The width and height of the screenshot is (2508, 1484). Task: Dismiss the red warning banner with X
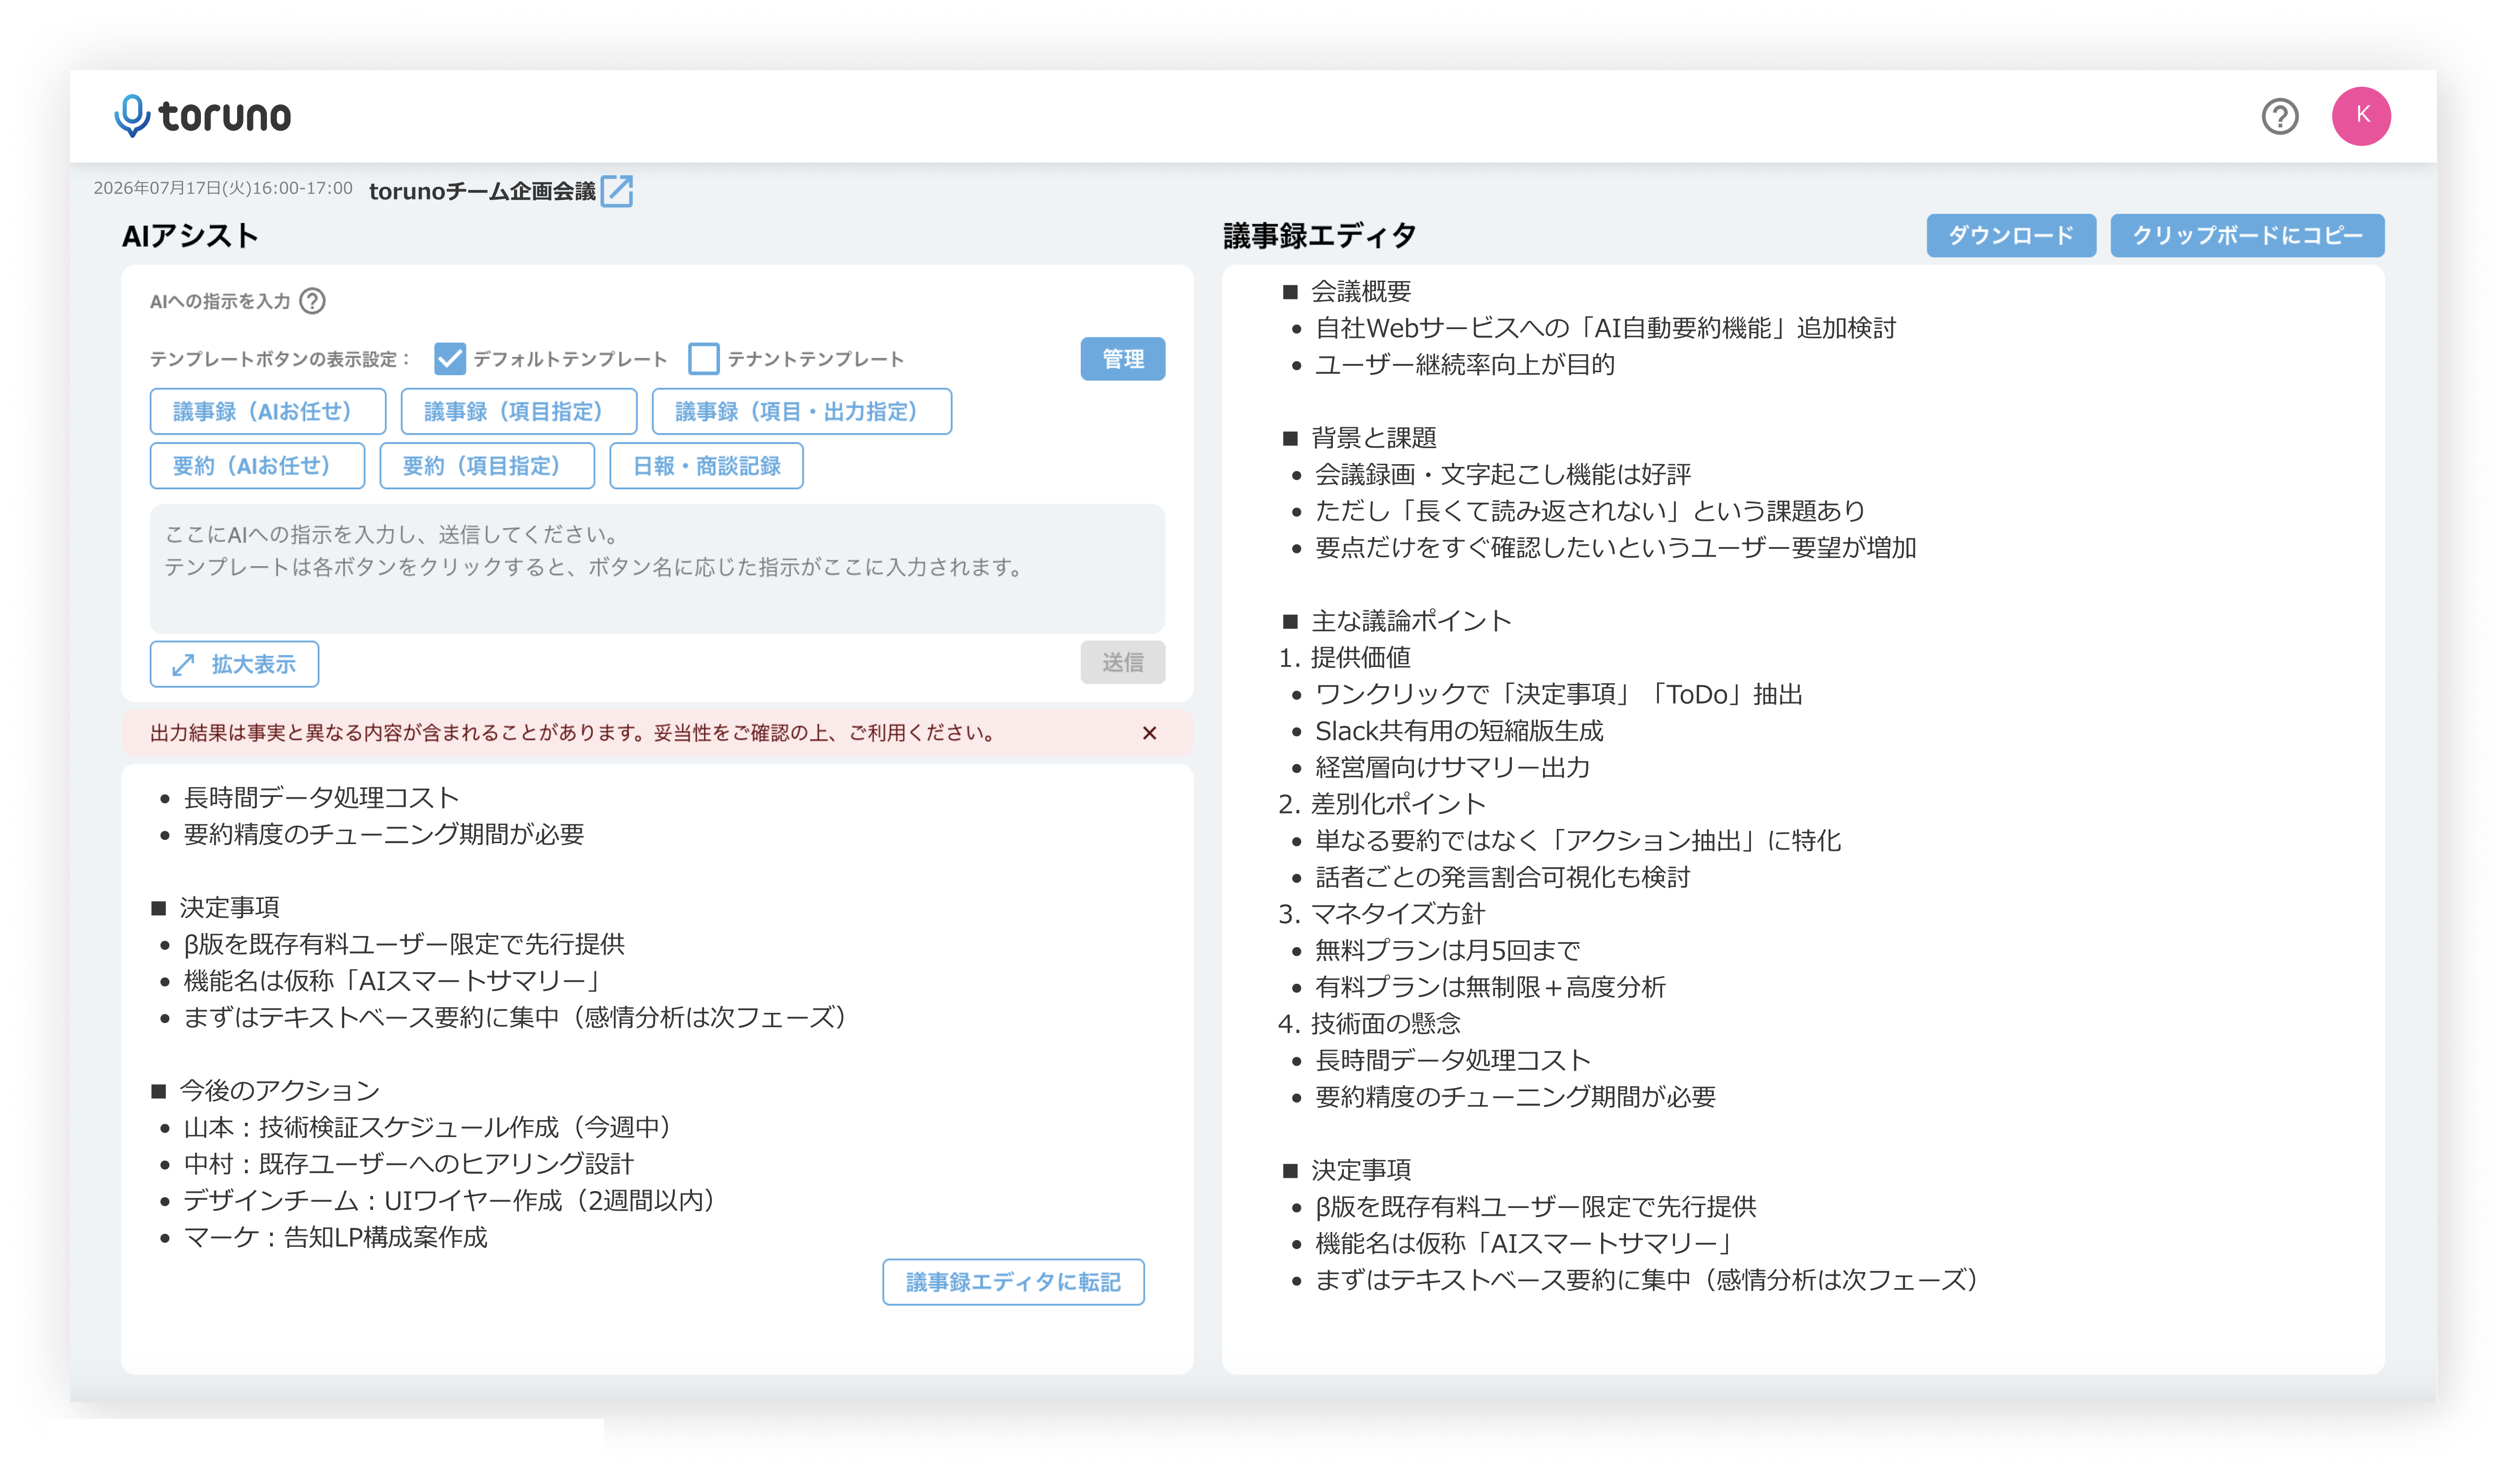[1148, 733]
